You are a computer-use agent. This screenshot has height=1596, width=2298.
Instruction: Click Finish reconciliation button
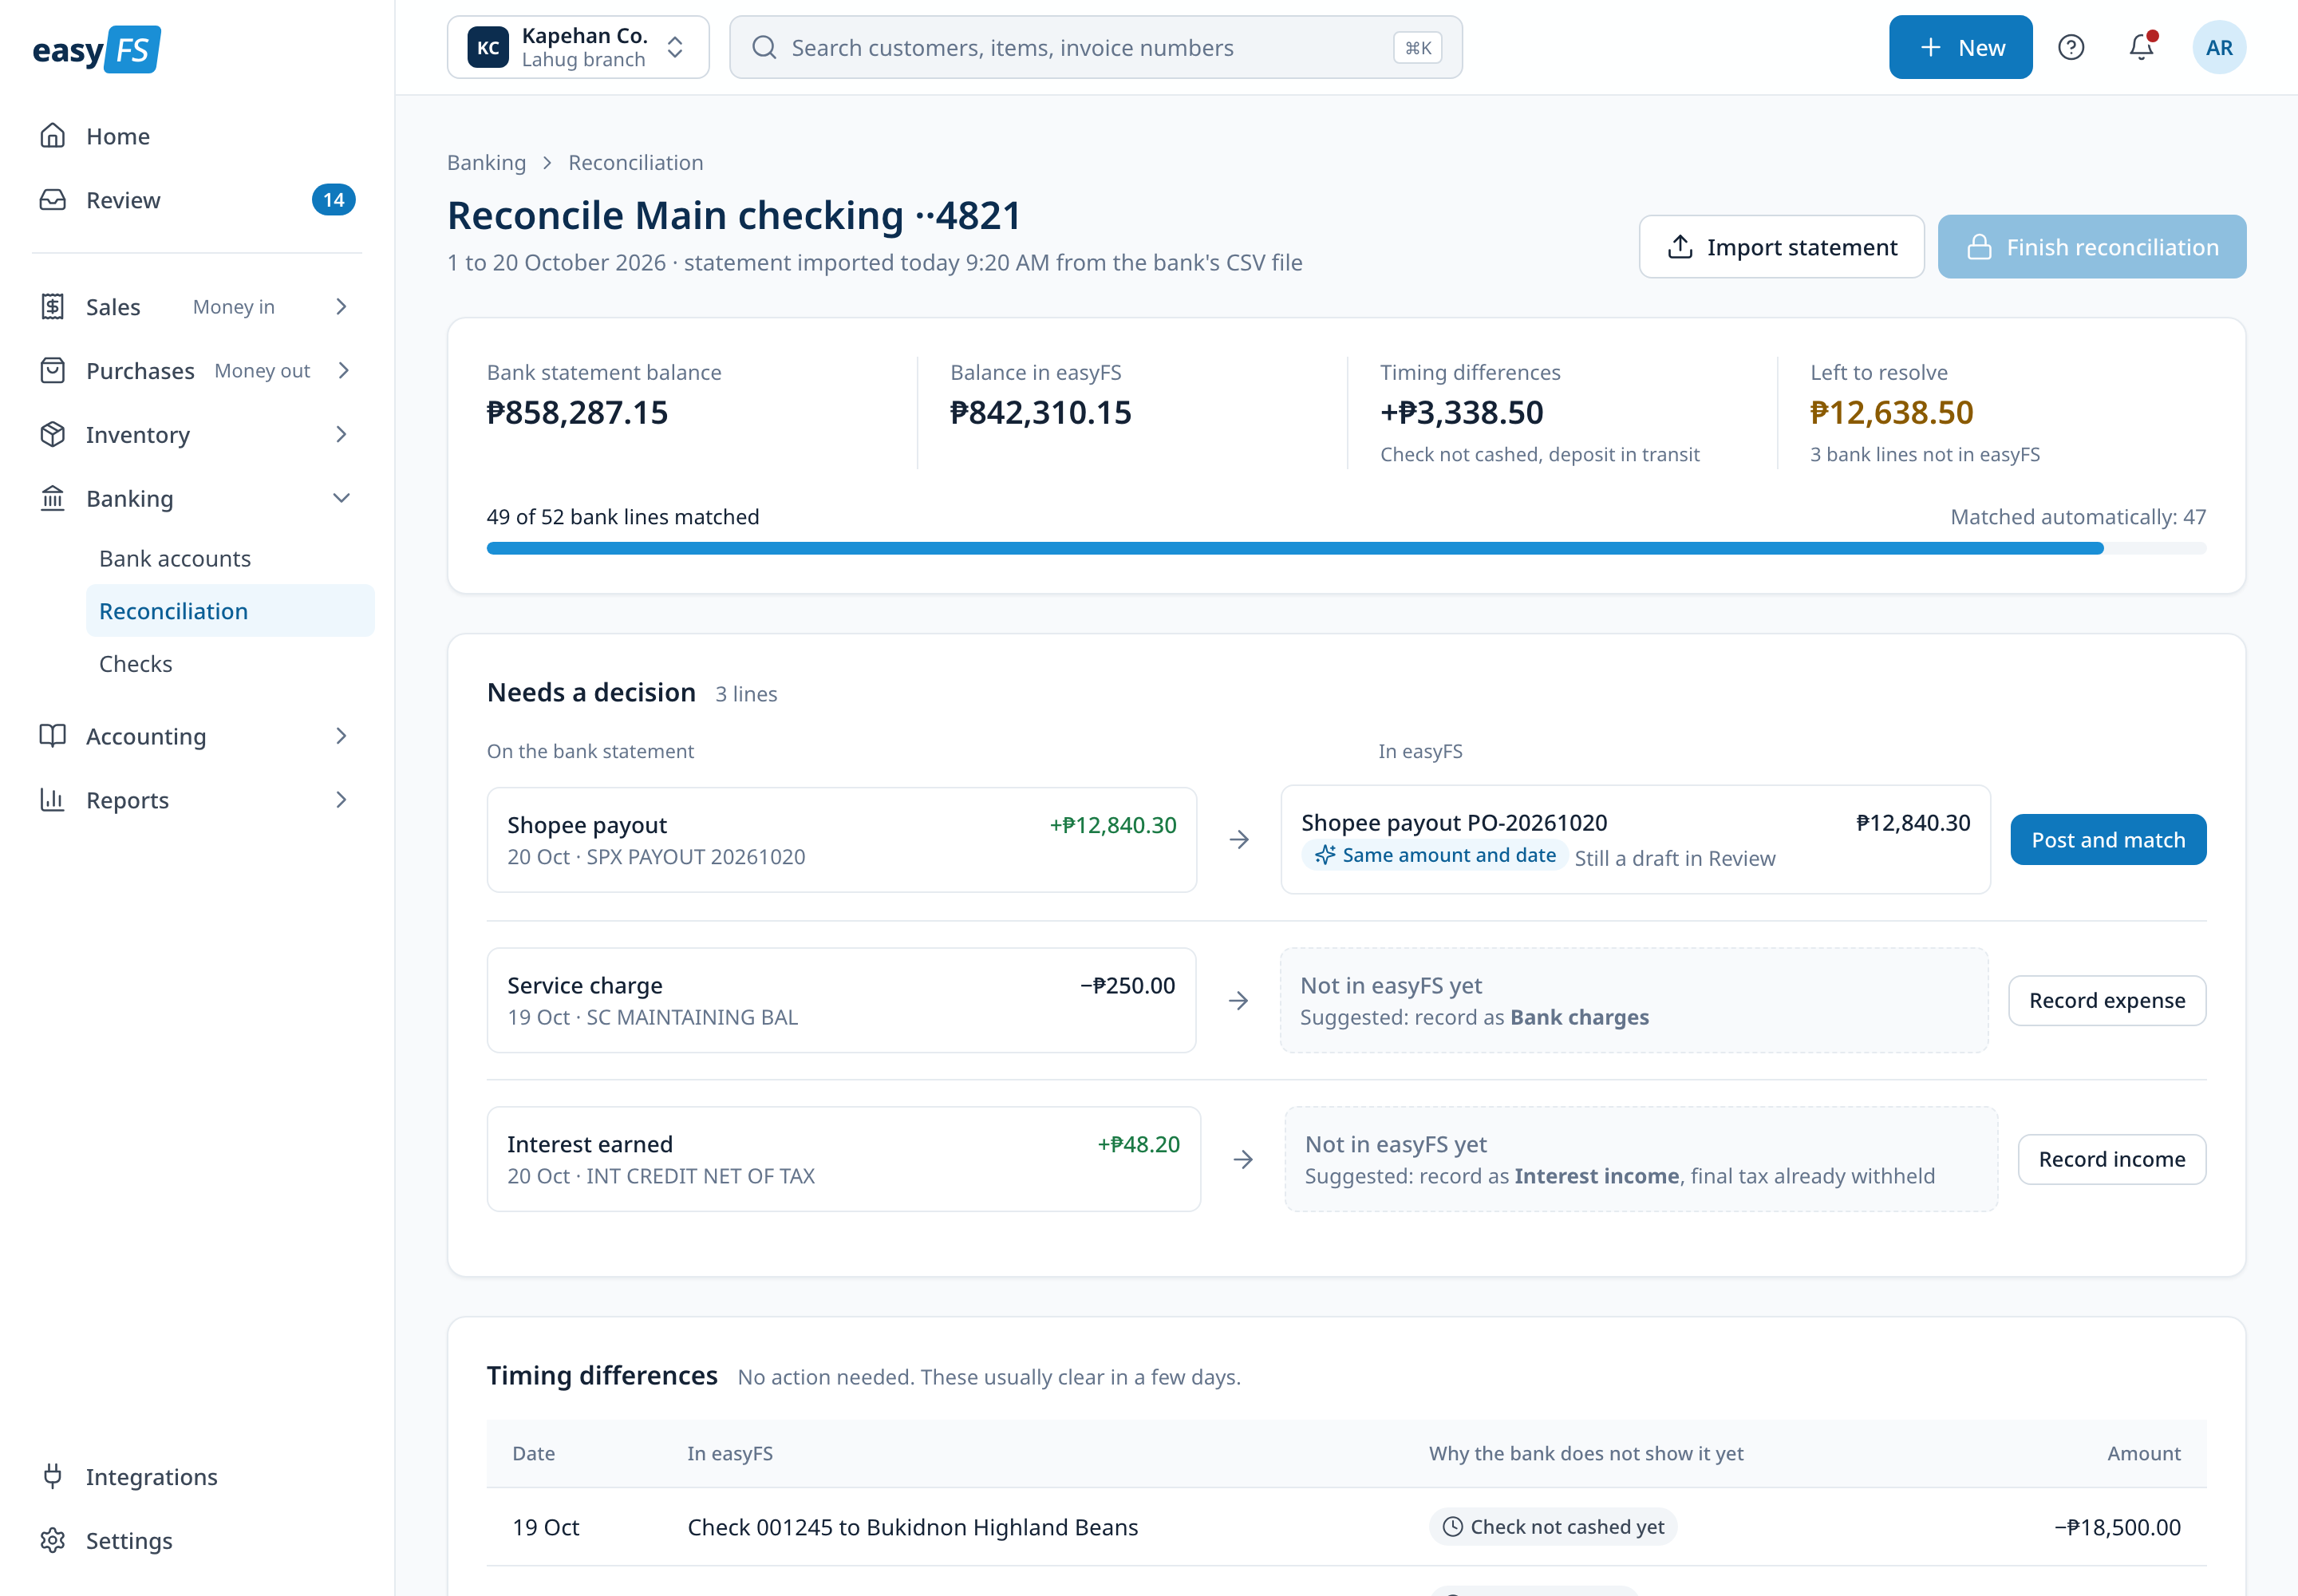point(2092,247)
